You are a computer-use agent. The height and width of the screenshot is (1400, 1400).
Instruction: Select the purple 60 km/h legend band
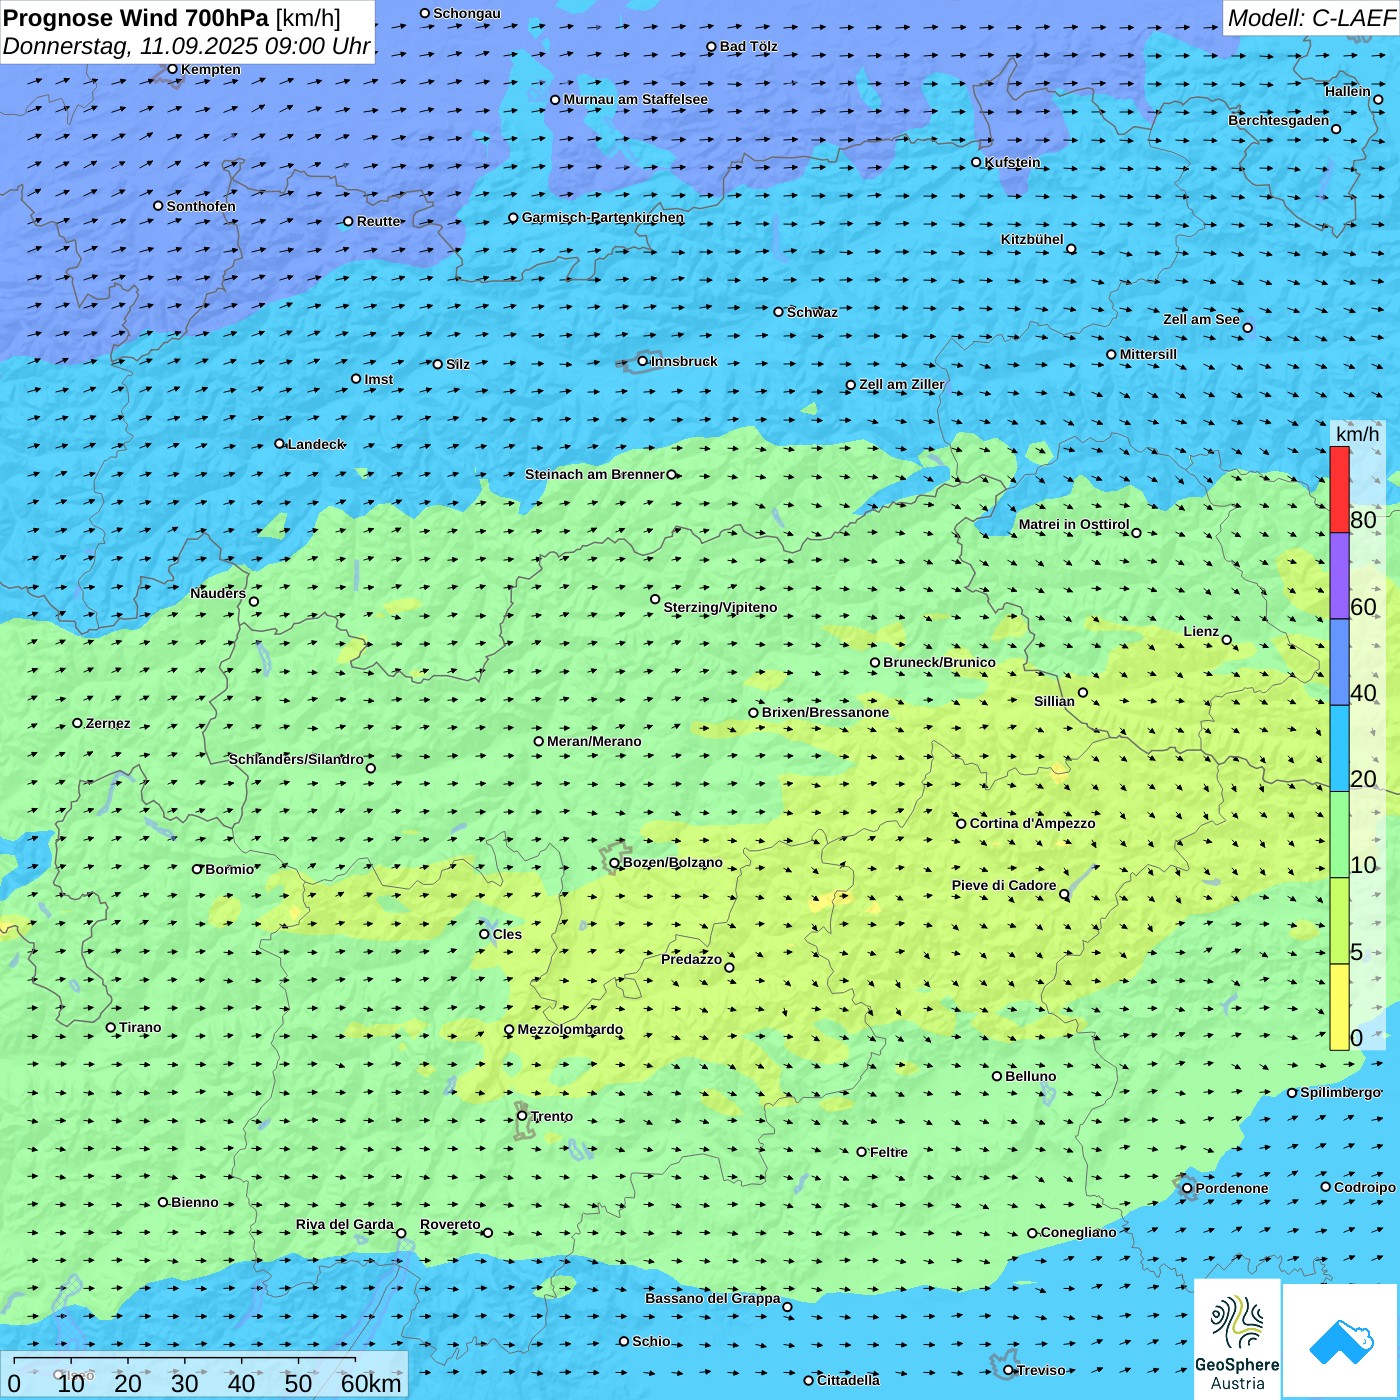(1339, 576)
